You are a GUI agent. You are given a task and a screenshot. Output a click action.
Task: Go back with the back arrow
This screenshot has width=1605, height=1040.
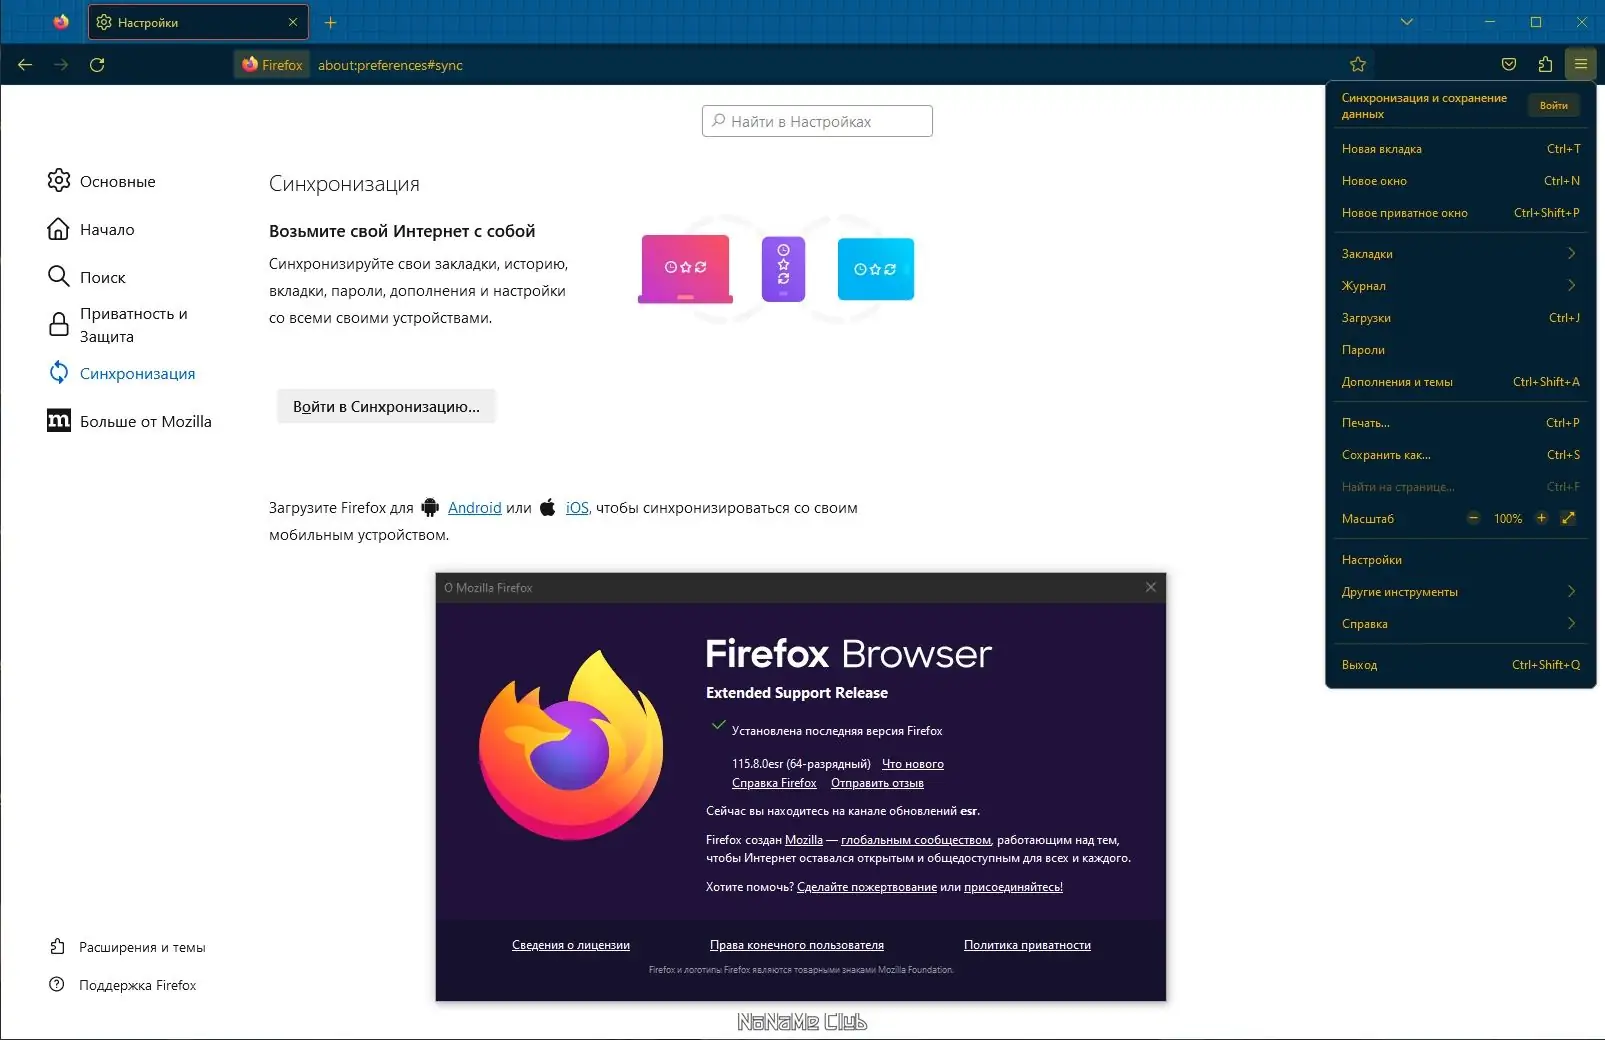(25, 65)
